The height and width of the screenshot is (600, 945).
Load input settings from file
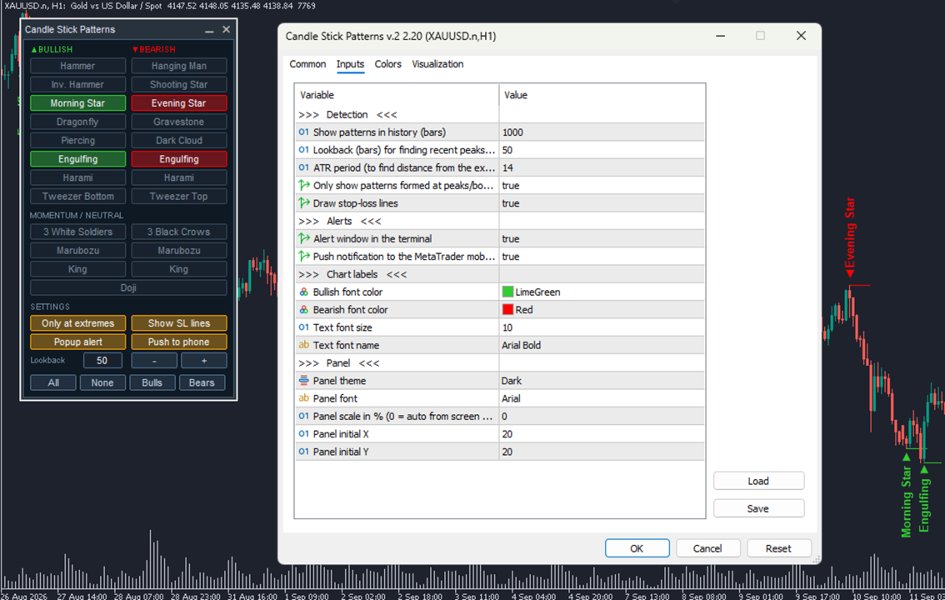pyautogui.click(x=758, y=481)
